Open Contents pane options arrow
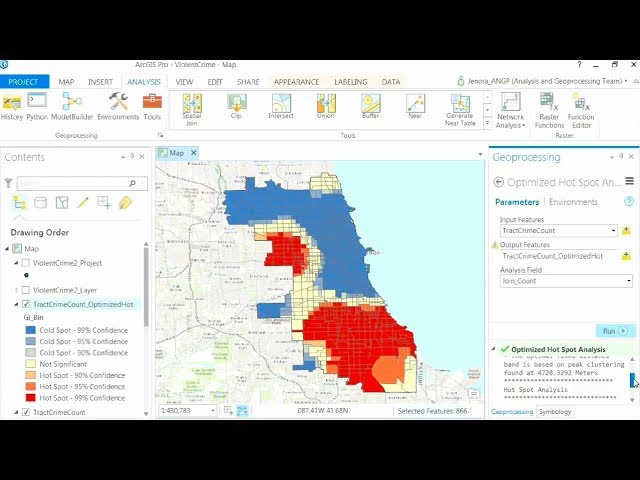This screenshot has width=640, height=480. pyautogui.click(x=122, y=157)
